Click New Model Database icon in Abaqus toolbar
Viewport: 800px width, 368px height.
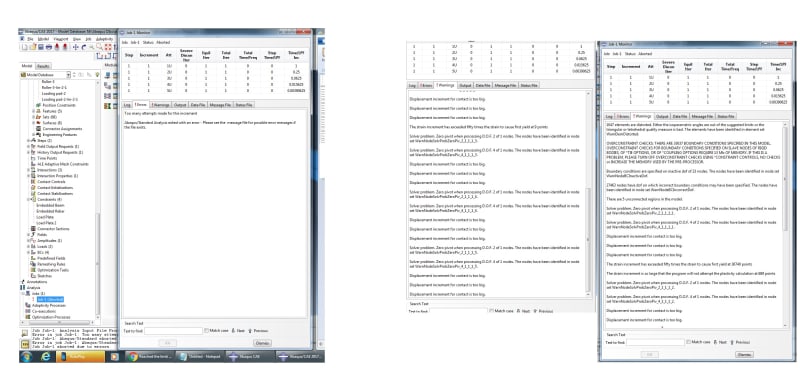click(x=24, y=47)
